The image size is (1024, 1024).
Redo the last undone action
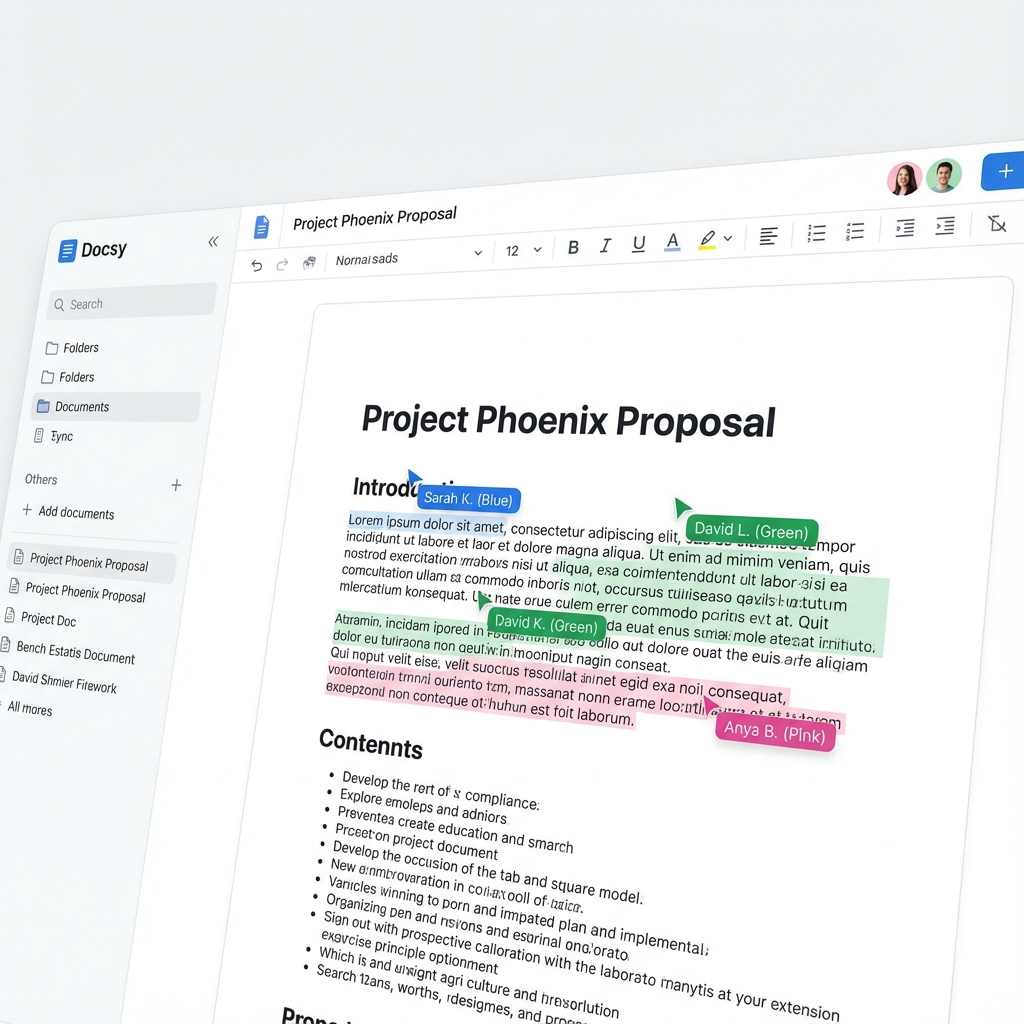282,264
